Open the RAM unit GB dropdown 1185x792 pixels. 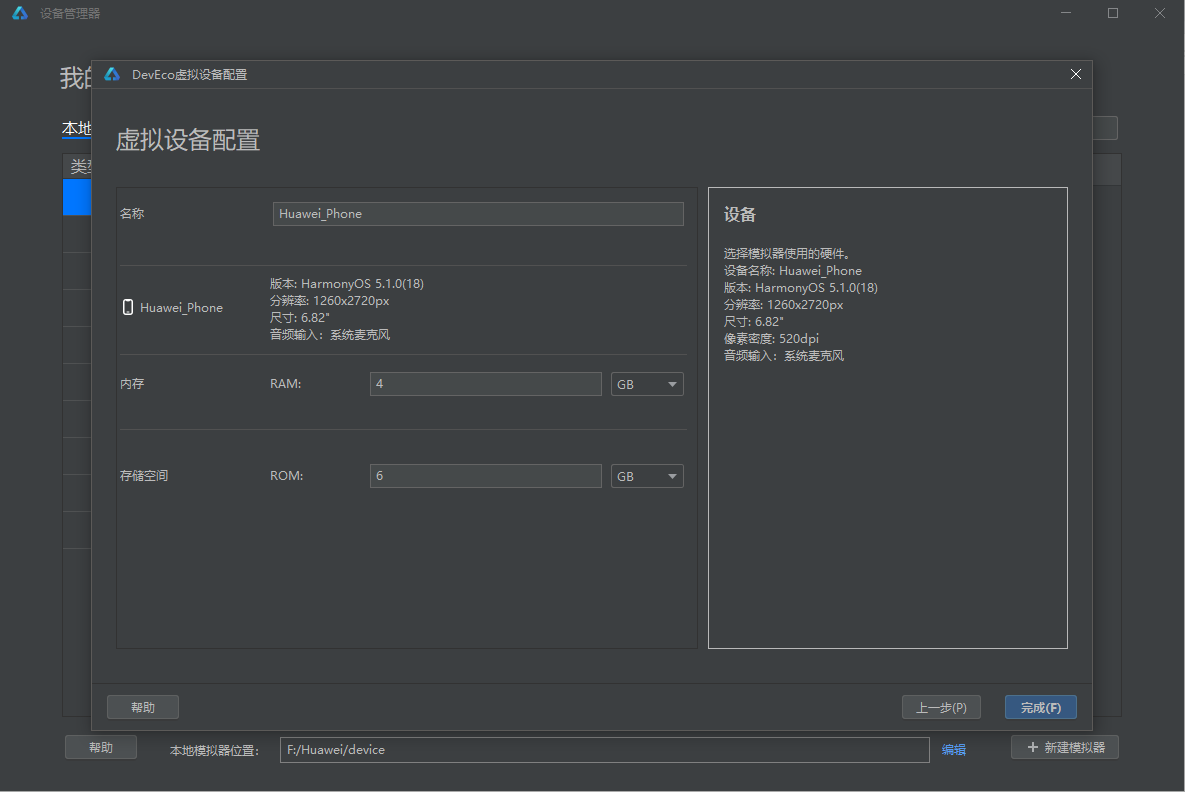(x=647, y=385)
